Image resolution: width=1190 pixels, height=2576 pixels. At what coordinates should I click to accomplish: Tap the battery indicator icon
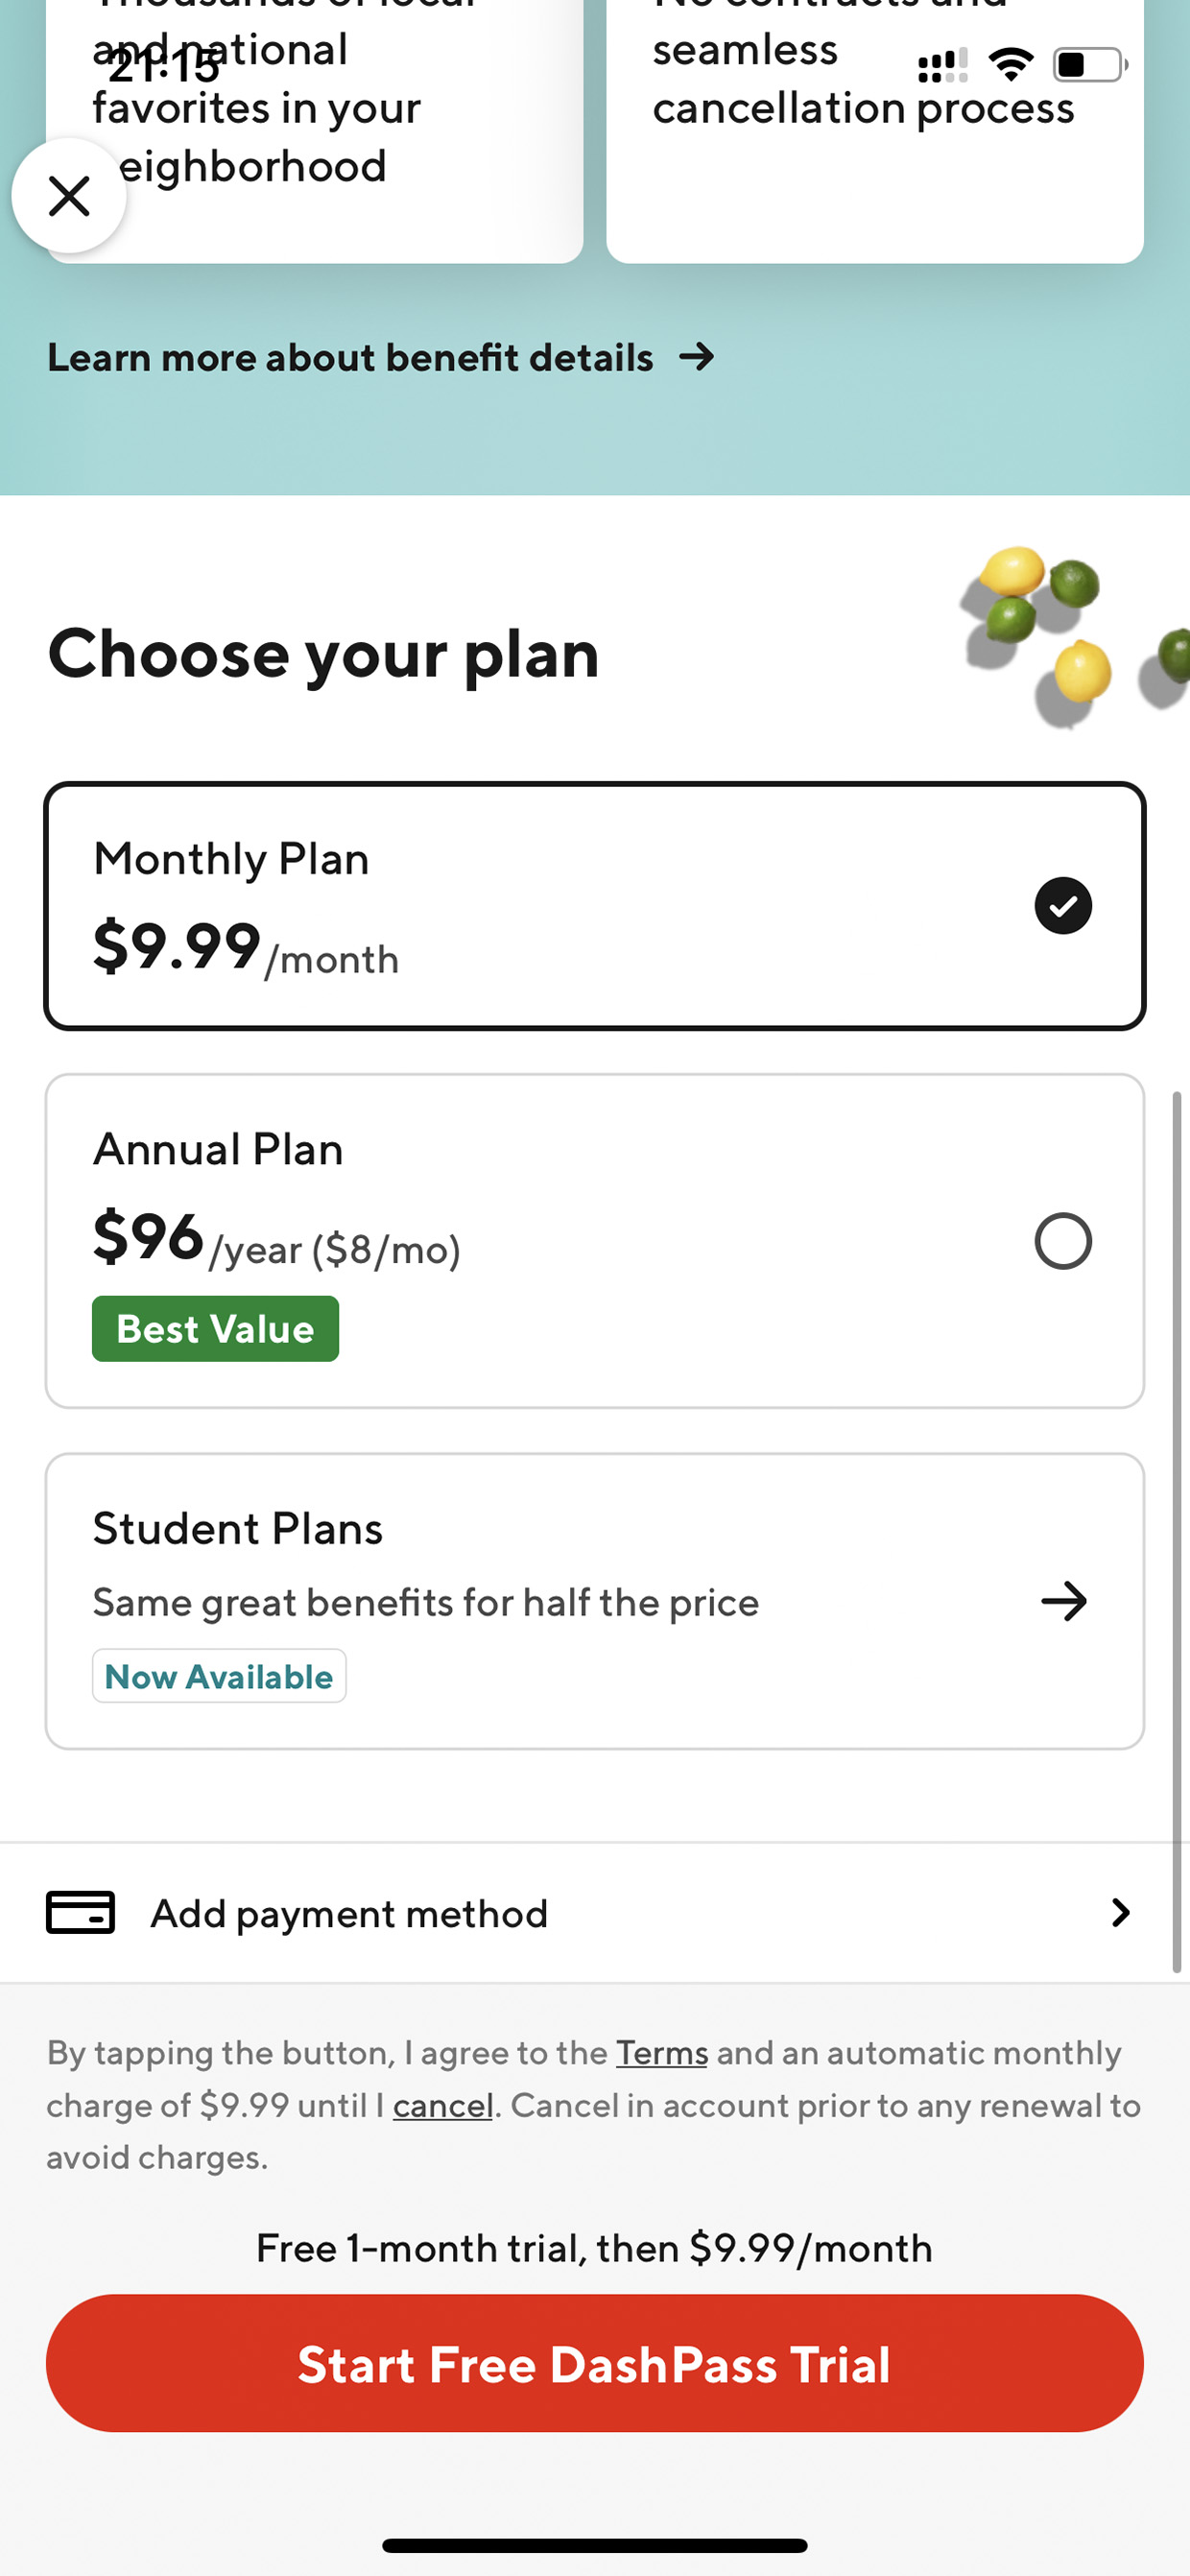[x=1089, y=65]
